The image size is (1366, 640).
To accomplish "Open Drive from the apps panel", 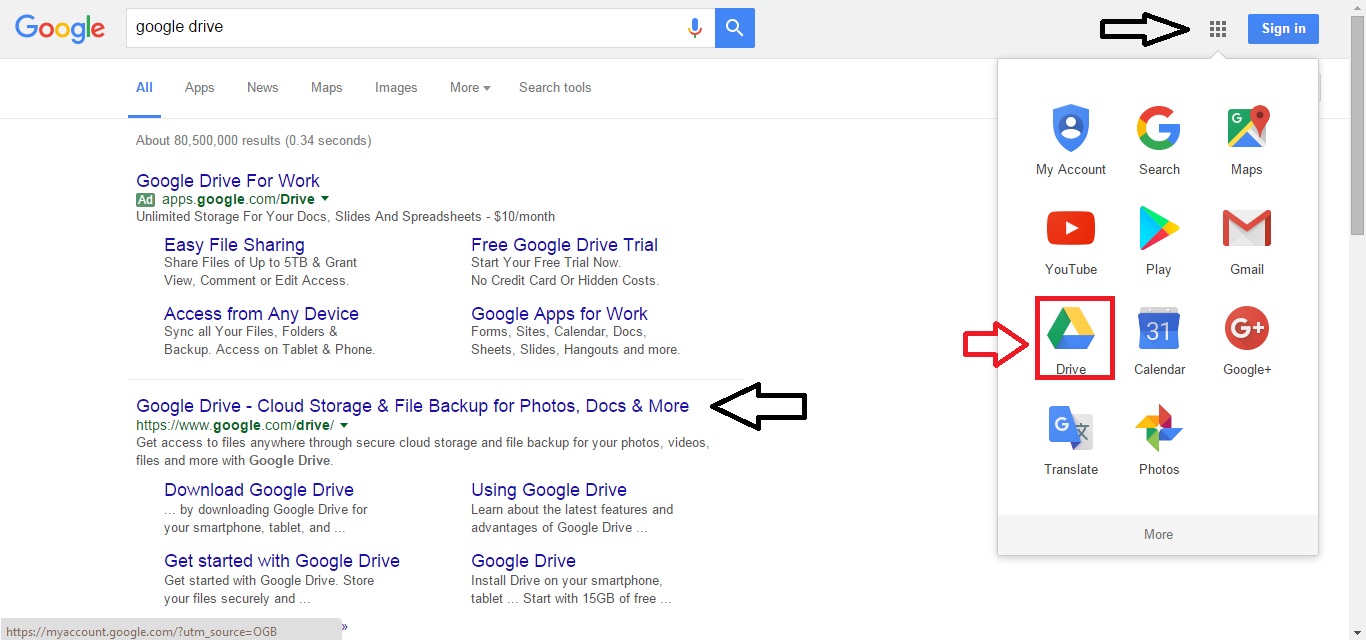I will [1071, 336].
